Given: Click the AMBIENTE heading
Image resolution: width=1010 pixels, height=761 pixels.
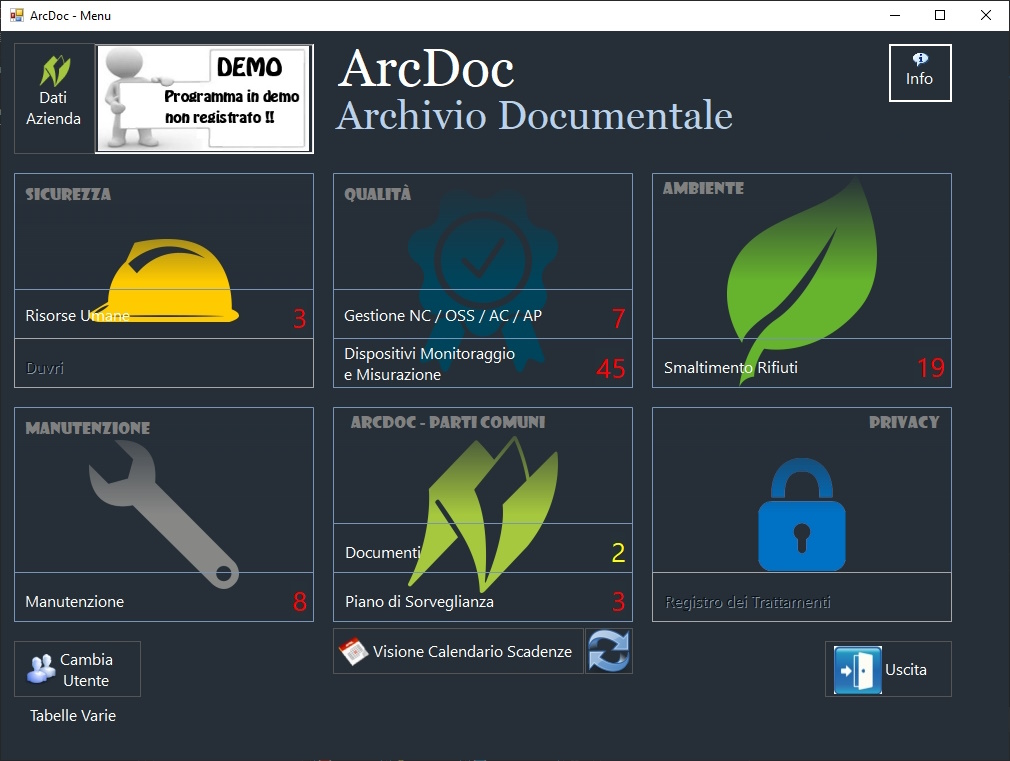Looking at the screenshot, I should point(703,188).
